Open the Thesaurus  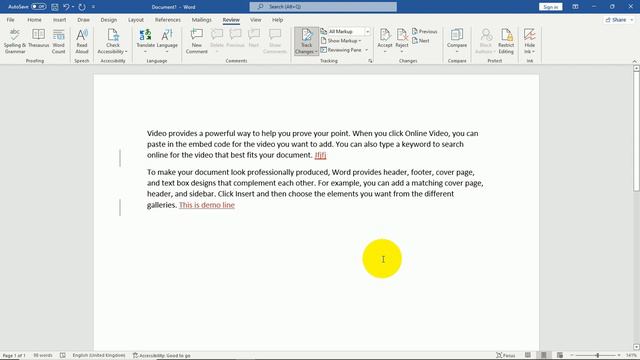click(x=38, y=39)
